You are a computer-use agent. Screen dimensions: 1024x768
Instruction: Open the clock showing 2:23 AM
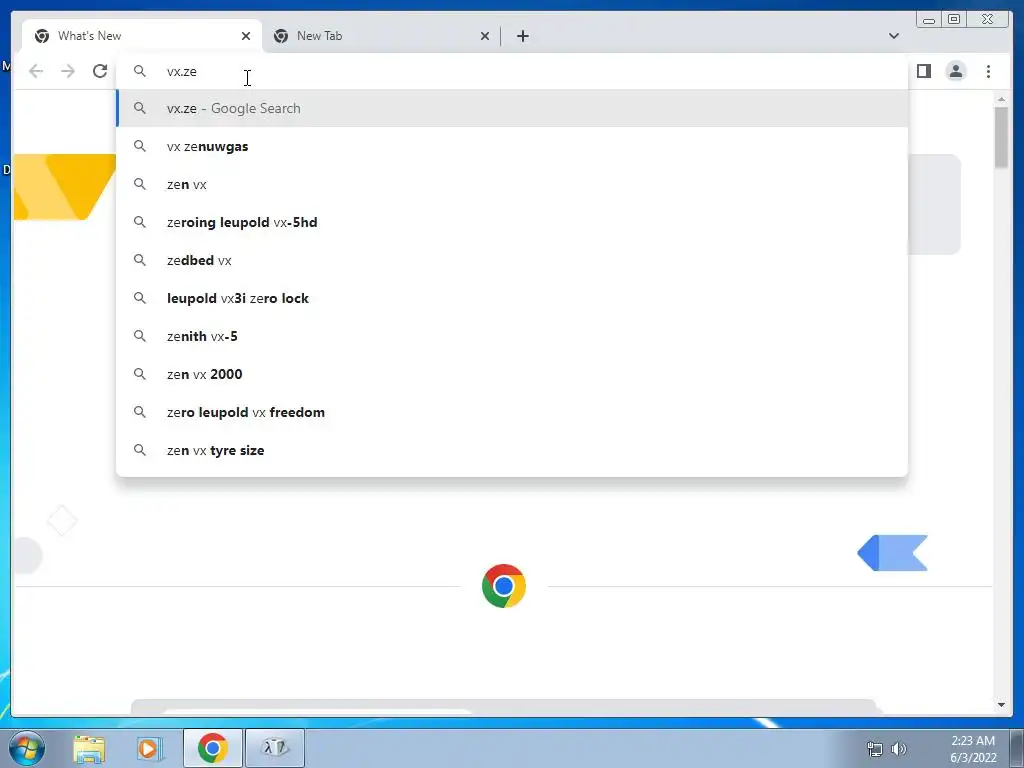point(973,749)
